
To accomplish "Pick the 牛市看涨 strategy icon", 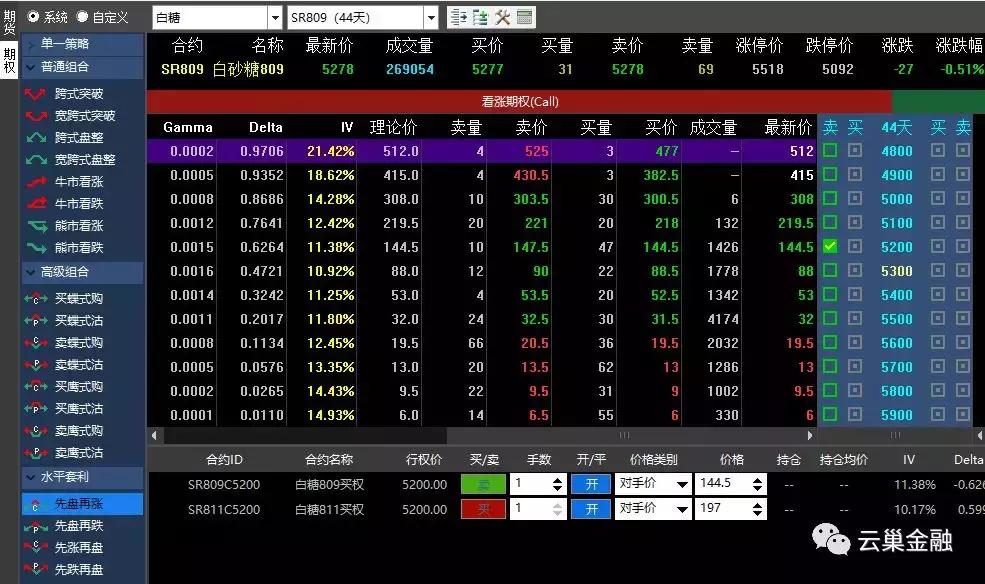I will coord(35,181).
